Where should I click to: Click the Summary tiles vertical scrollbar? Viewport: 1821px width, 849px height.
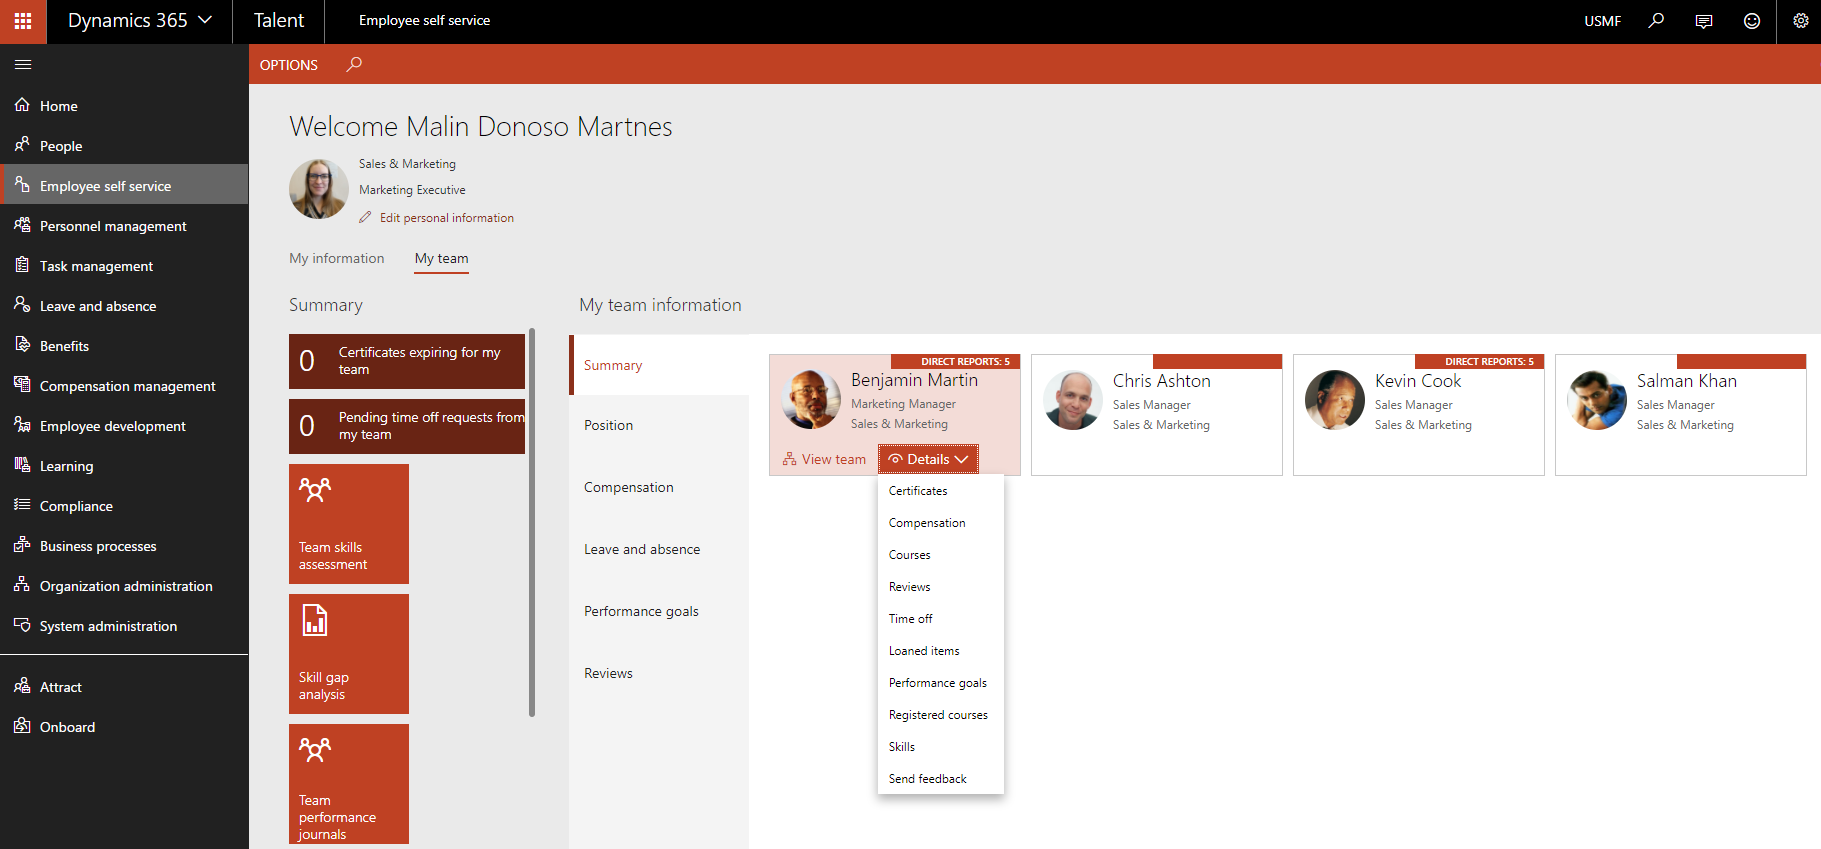click(532, 522)
